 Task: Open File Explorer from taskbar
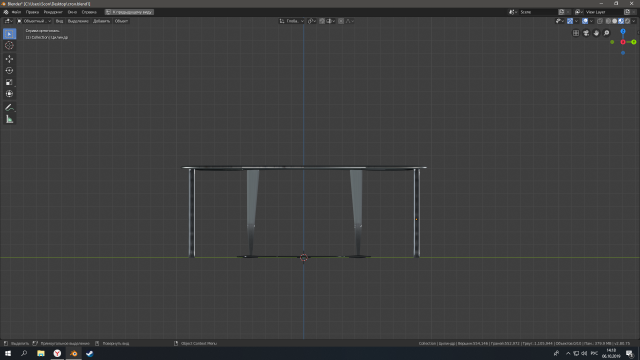[41, 353]
